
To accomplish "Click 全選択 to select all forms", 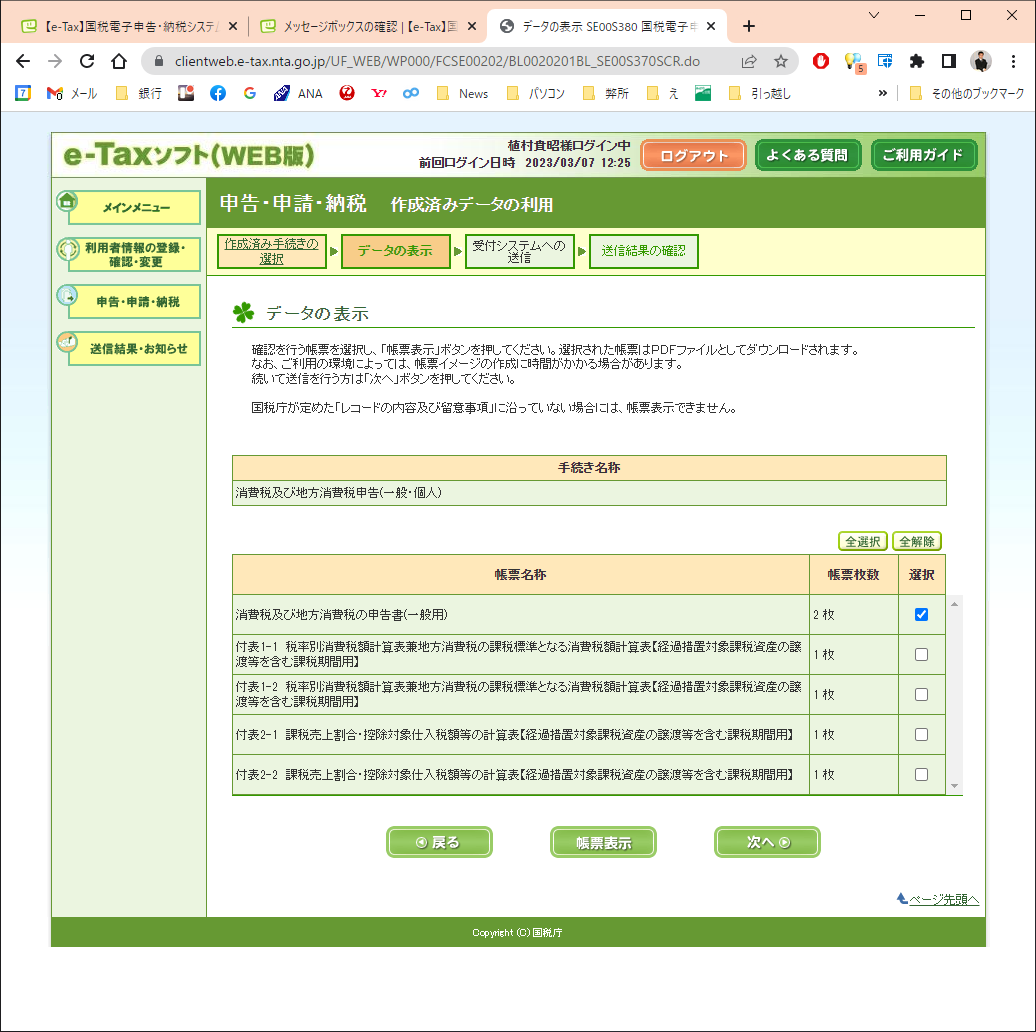I will click(x=862, y=542).
